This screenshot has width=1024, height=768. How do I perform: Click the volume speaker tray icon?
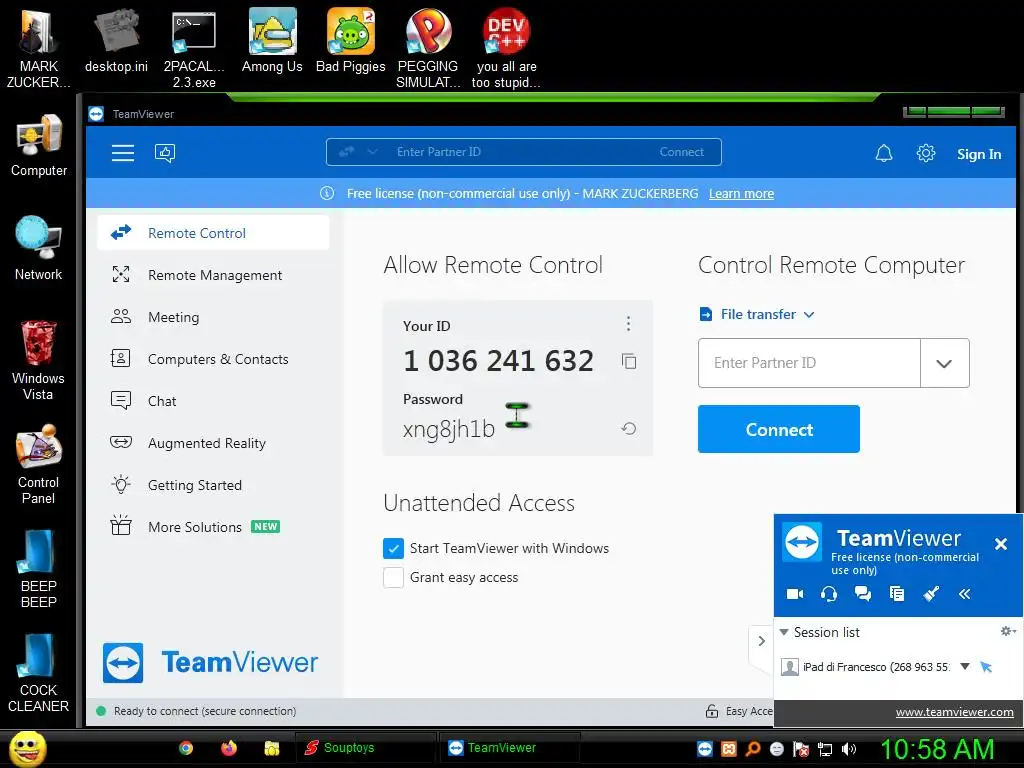point(850,749)
